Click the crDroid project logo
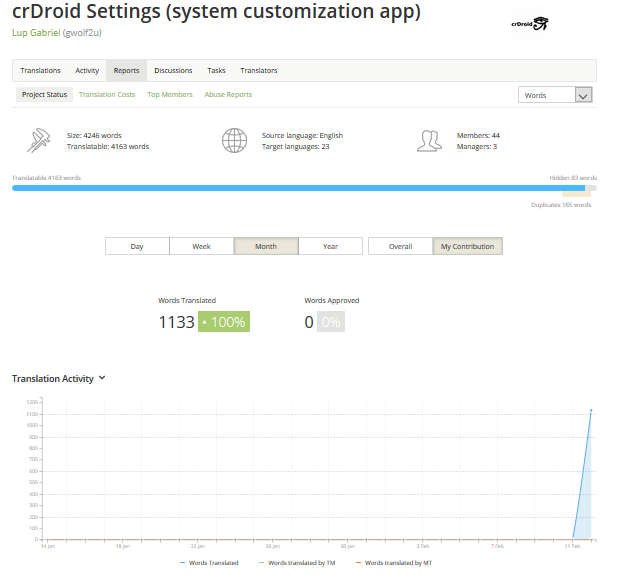Screen dimensions: 617x587 (529, 24)
